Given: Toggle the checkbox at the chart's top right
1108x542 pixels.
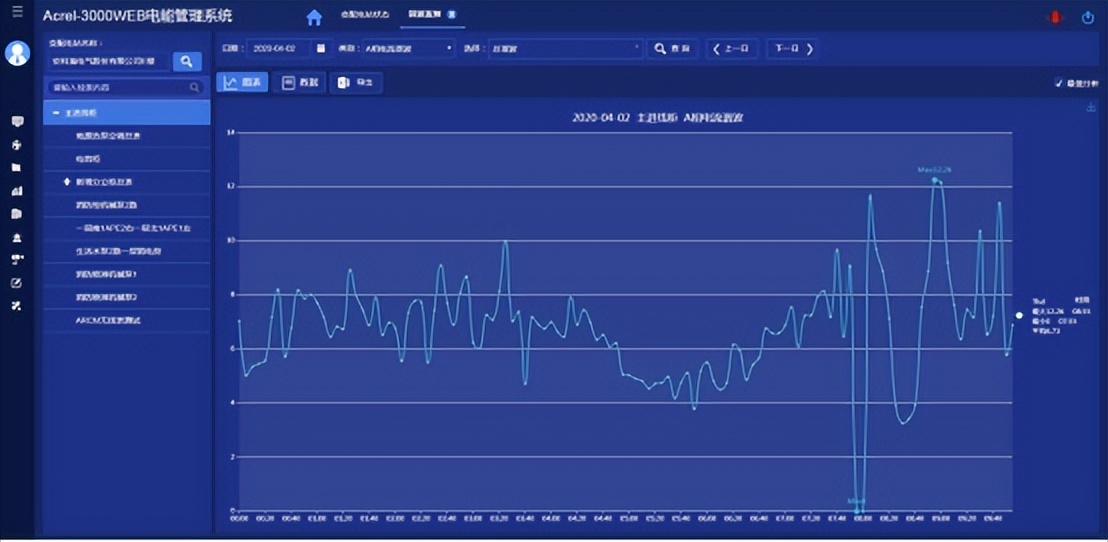Looking at the screenshot, I should click(x=1059, y=83).
